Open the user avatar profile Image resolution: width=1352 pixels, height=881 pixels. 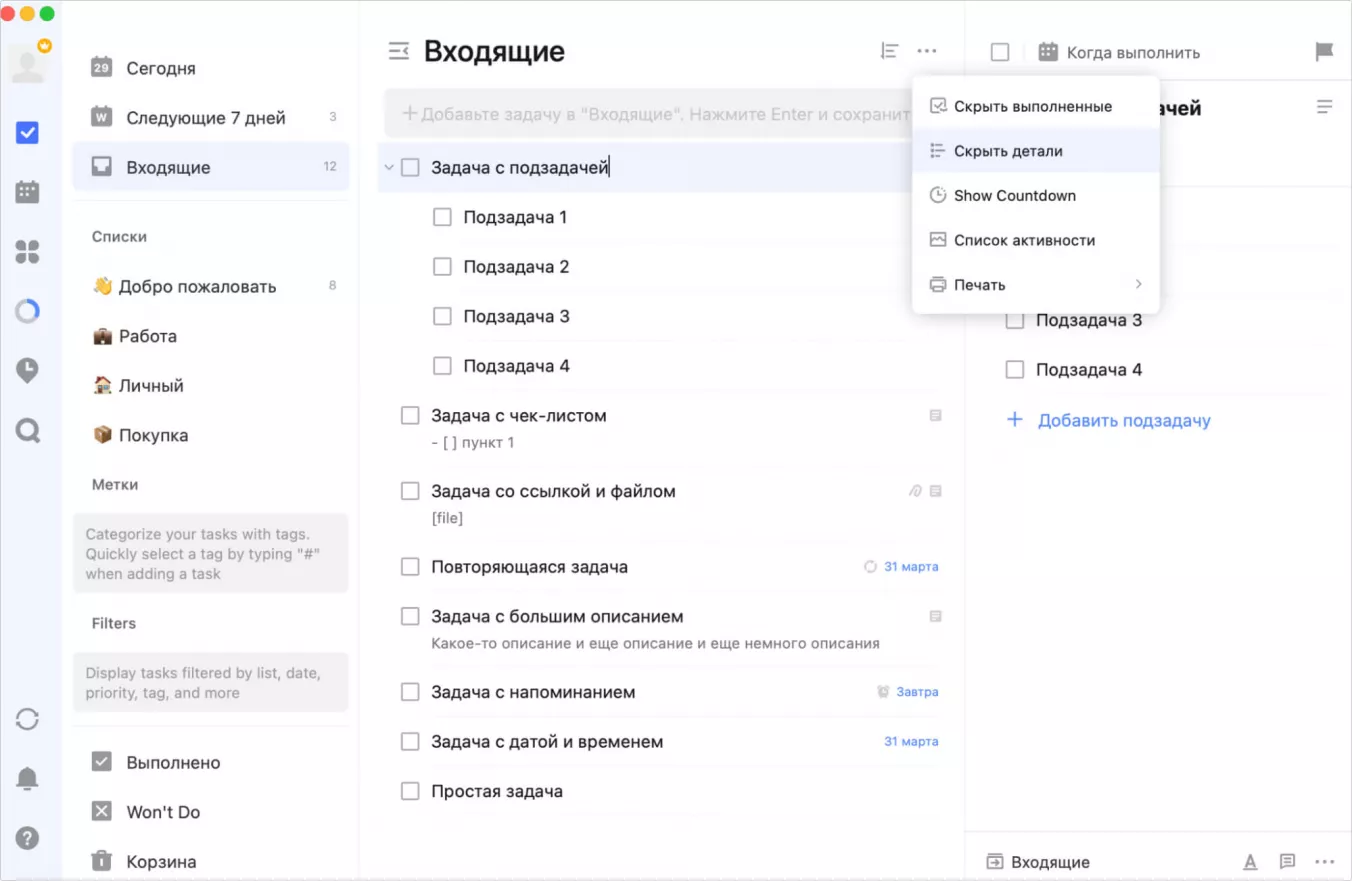28,63
